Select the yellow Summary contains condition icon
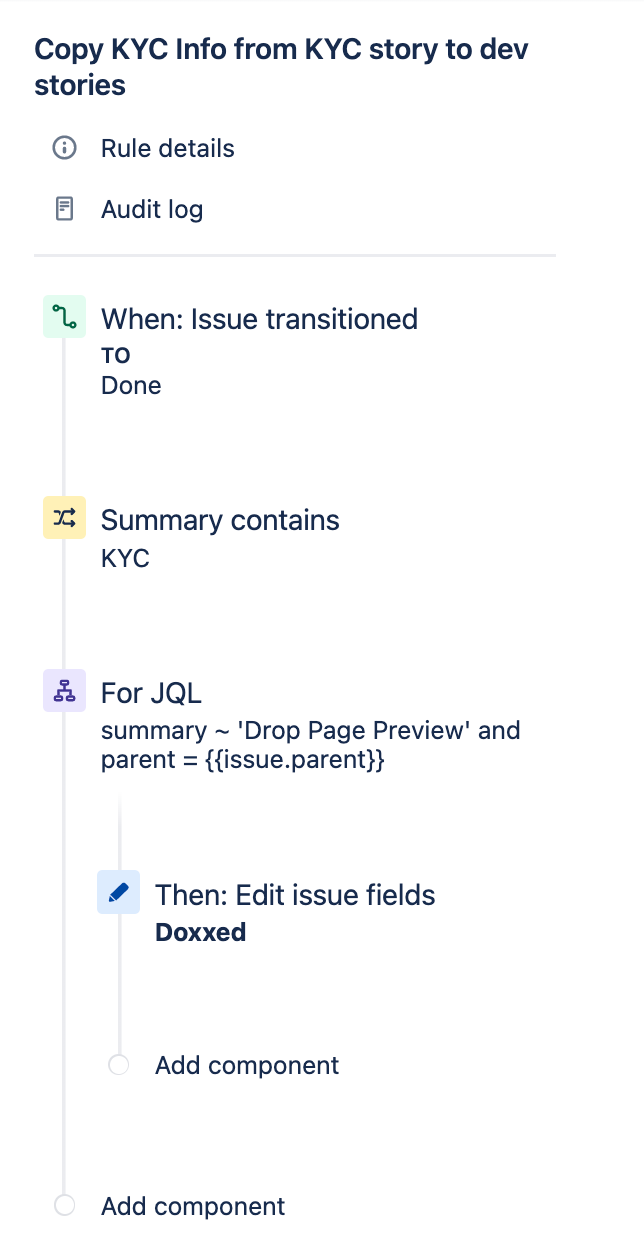 [64, 518]
